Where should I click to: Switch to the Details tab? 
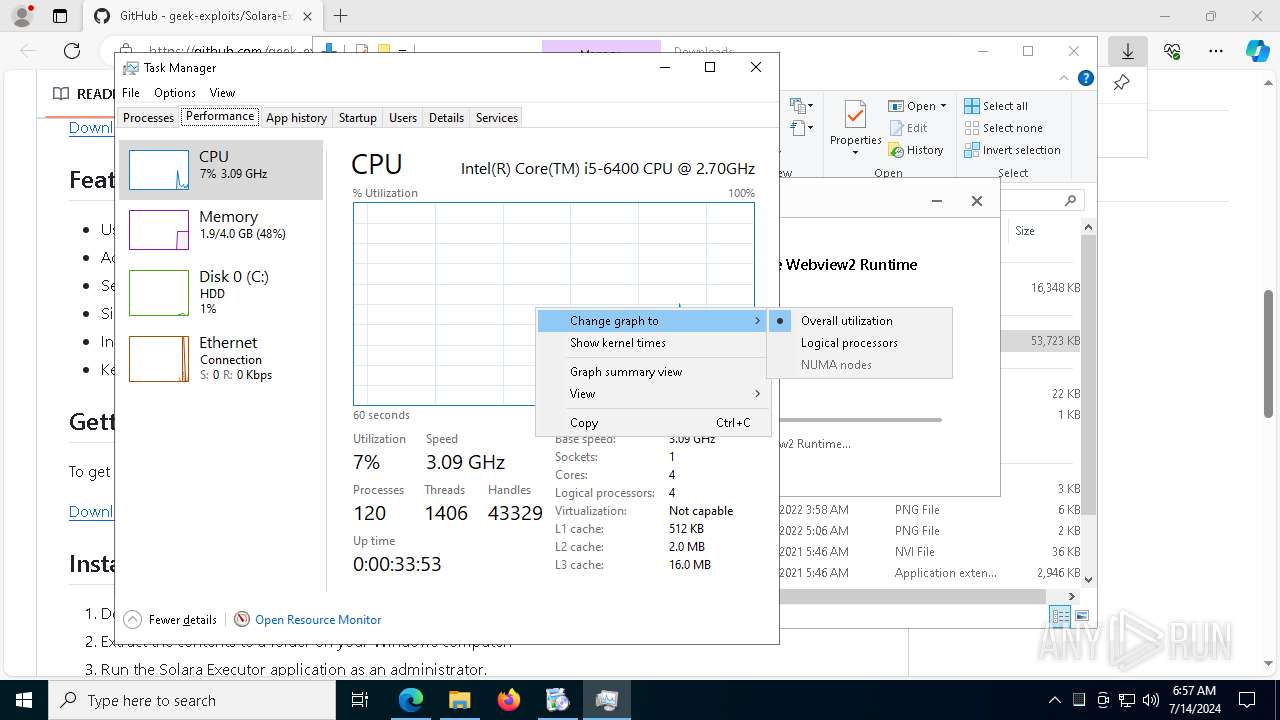[x=446, y=118]
